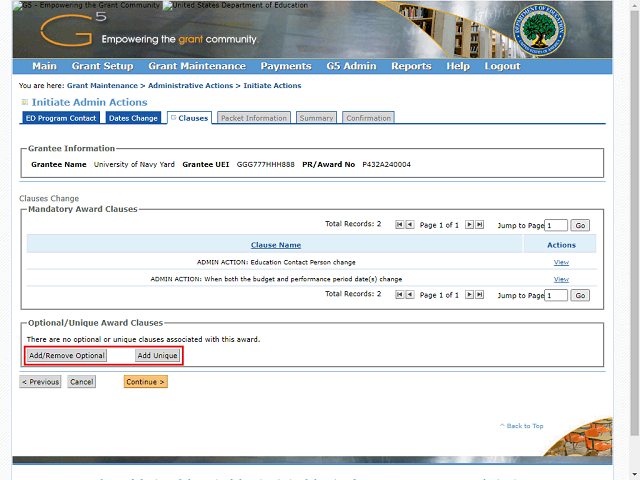Screen dimensions: 640x480
Task: Go to next page in bottom pager
Action: [469, 295]
